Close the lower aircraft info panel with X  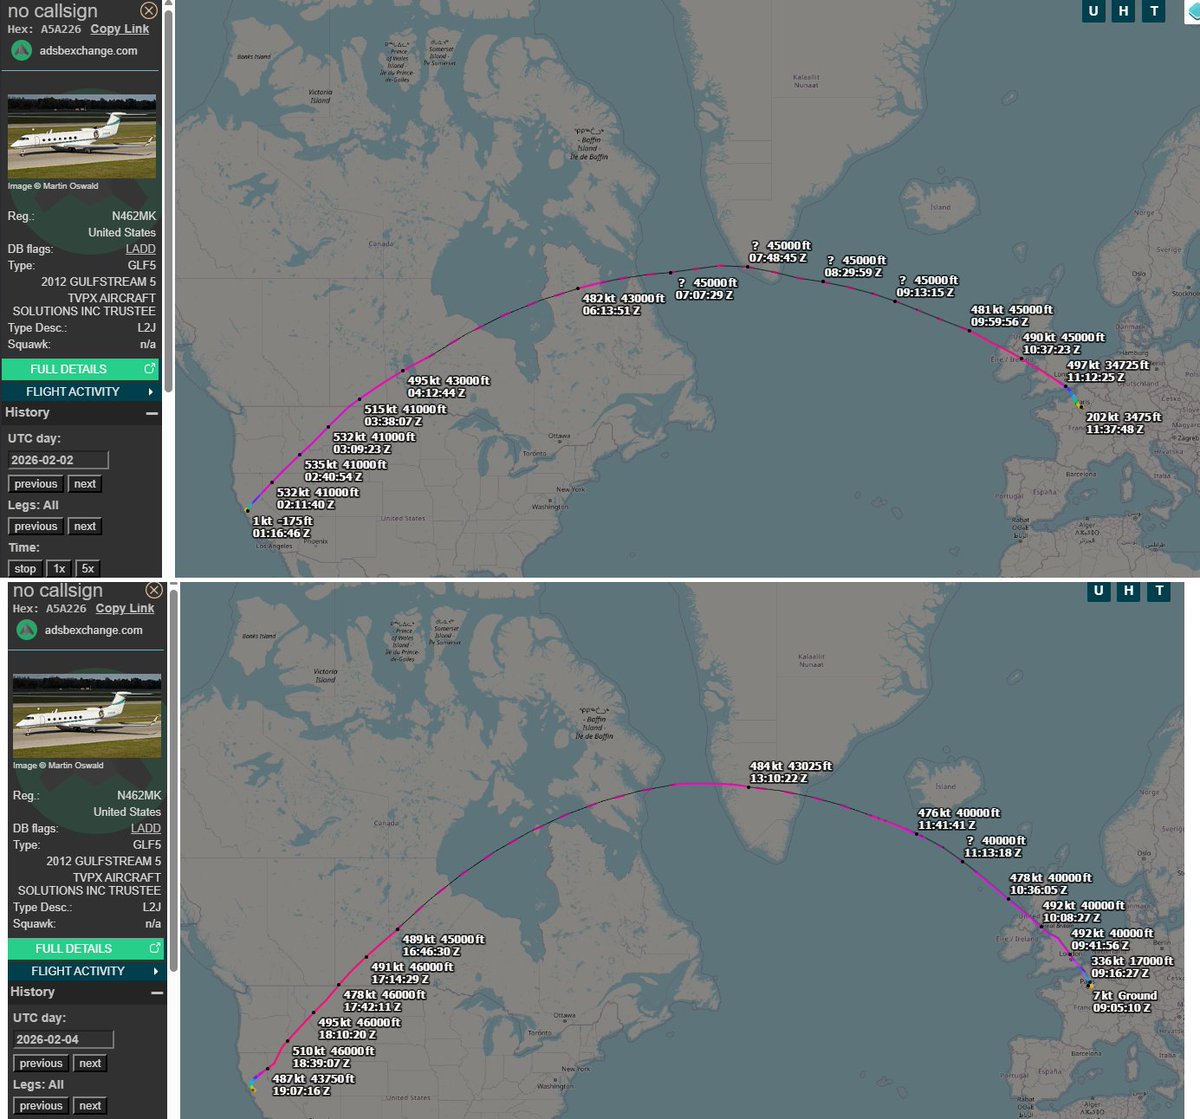[x=153, y=590]
